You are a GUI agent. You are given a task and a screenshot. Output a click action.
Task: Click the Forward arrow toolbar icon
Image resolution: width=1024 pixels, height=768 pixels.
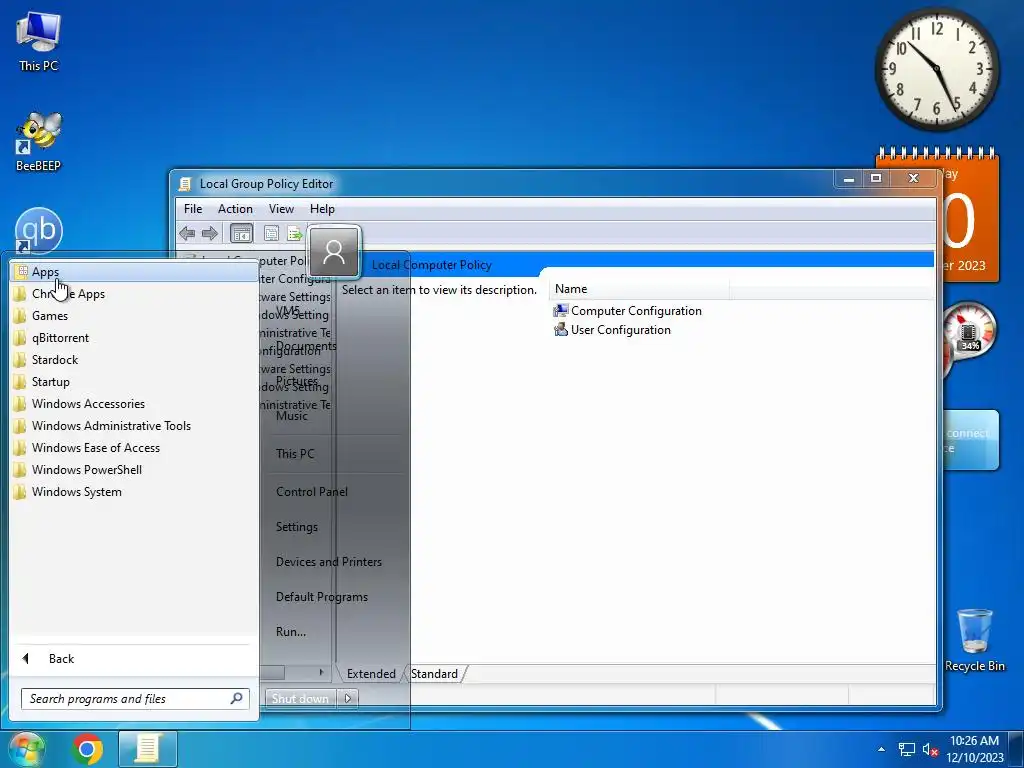(210, 233)
